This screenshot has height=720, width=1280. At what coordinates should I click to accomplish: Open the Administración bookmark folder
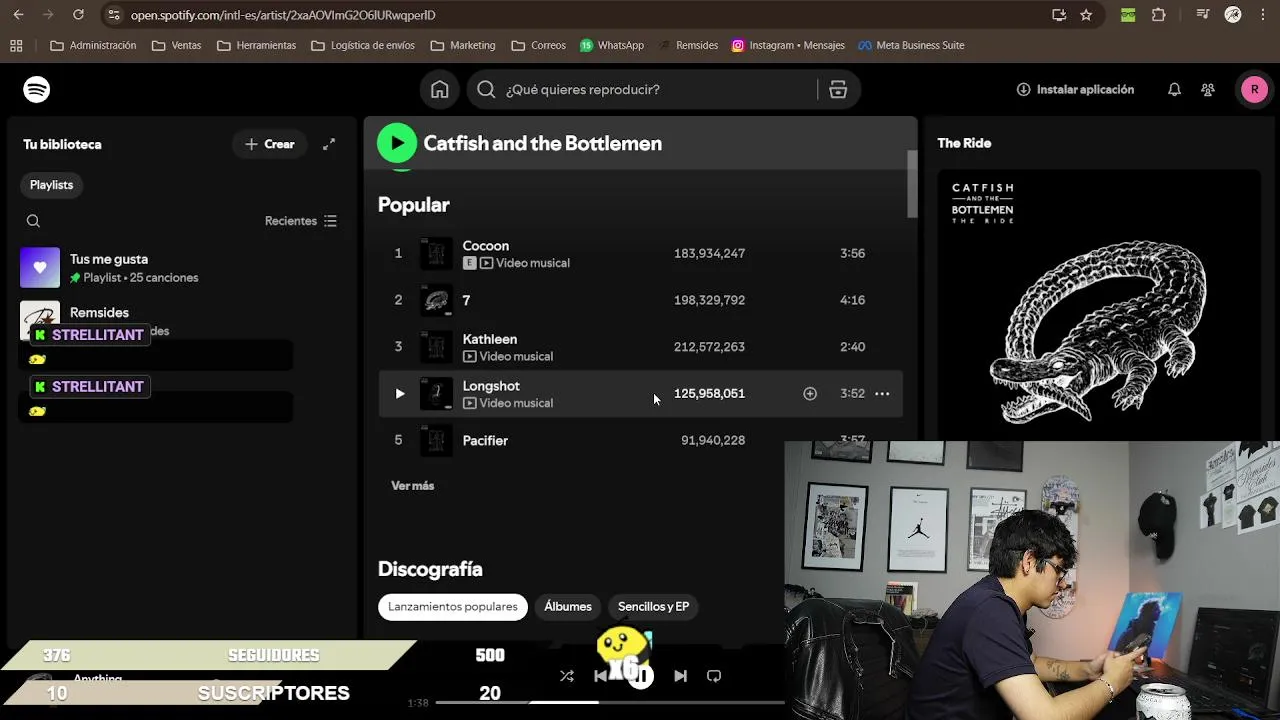[x=93, y=45]
